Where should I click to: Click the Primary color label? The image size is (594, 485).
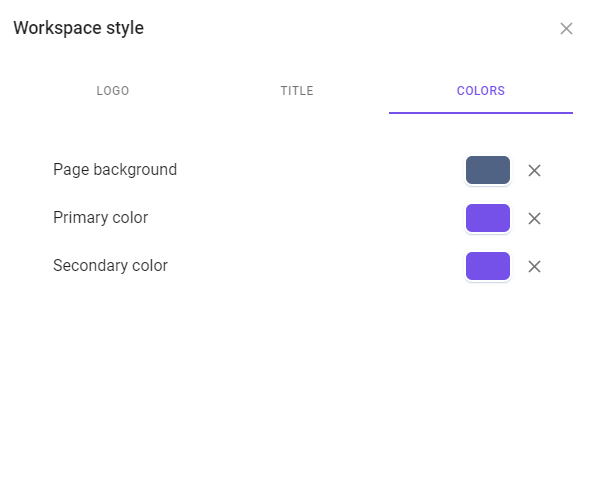tap(100, 218)
